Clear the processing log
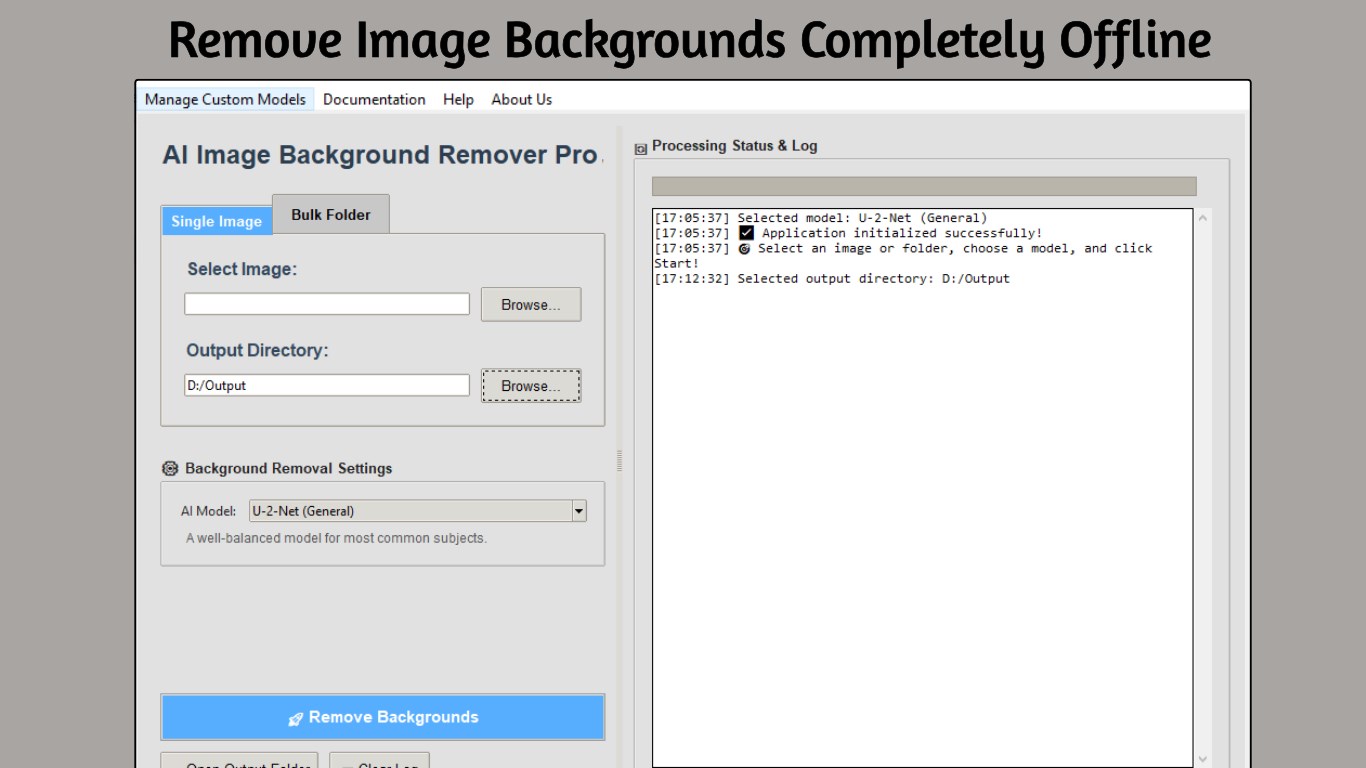This screenshot has height=768, width=1366. (380, 765)
